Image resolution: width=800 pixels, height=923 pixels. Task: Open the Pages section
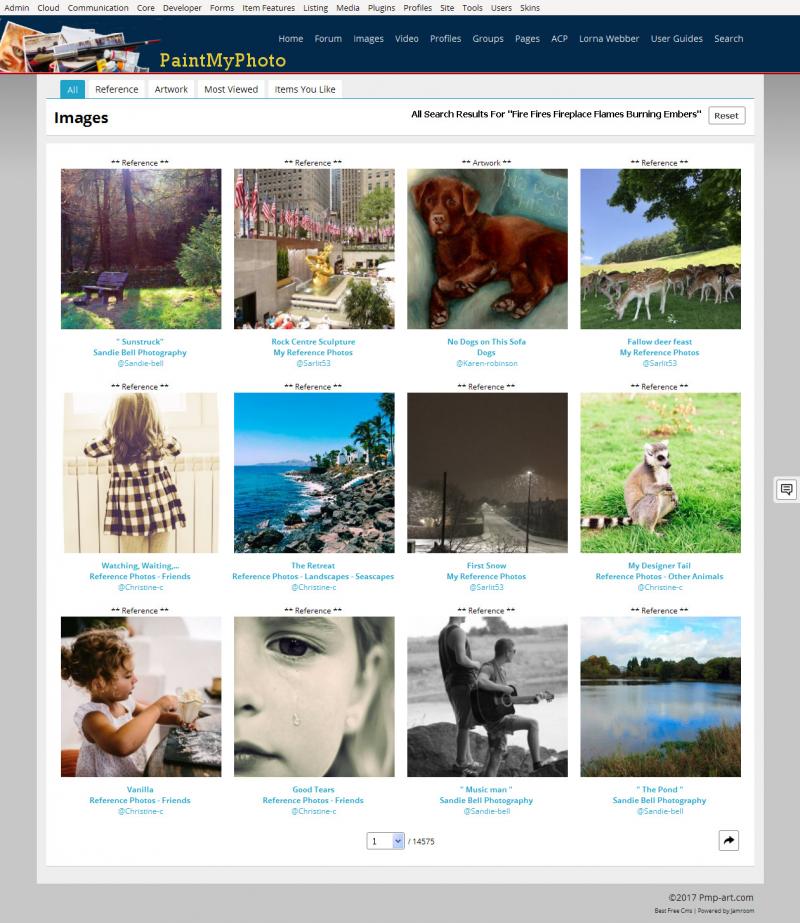point(527,38)
